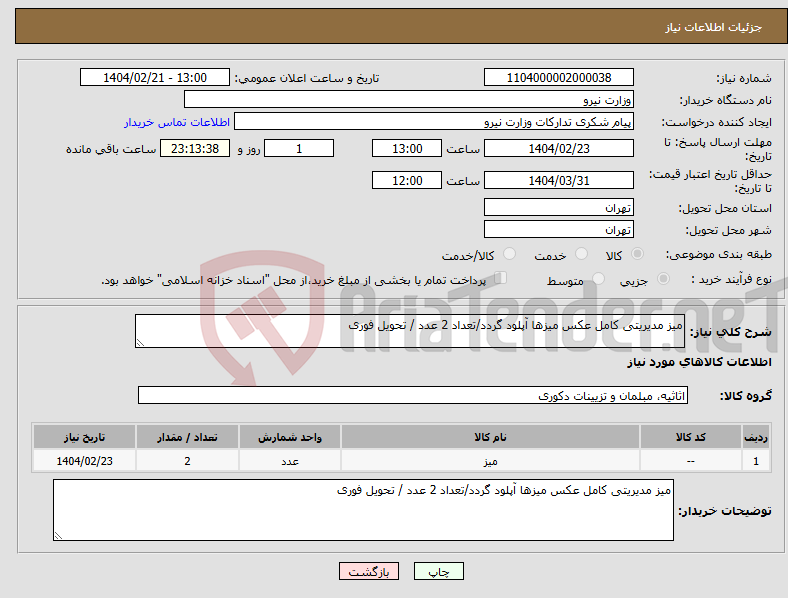Click the page title جزئیات اطلاعات نیاز
This screenshot has width=788, height=598.
click(x=713, y=27)
